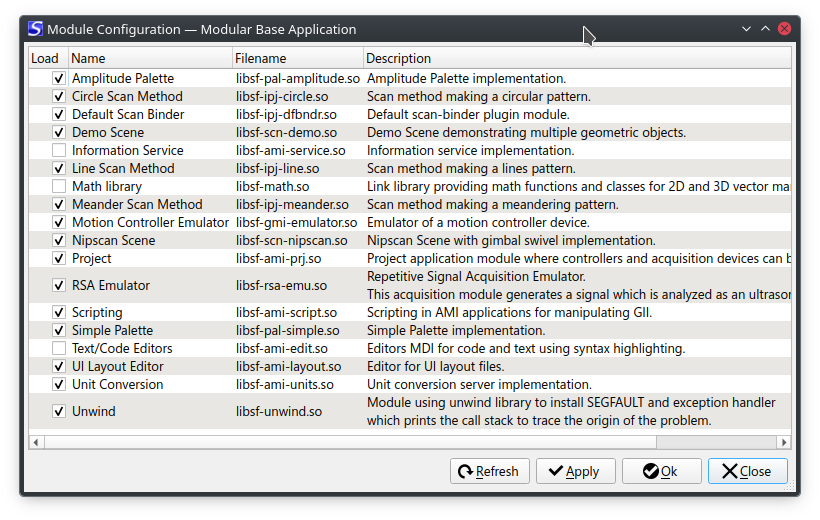Click the horizontal scrollbar thumb
This screenshot has height=520, width=820.
point(350,443)
